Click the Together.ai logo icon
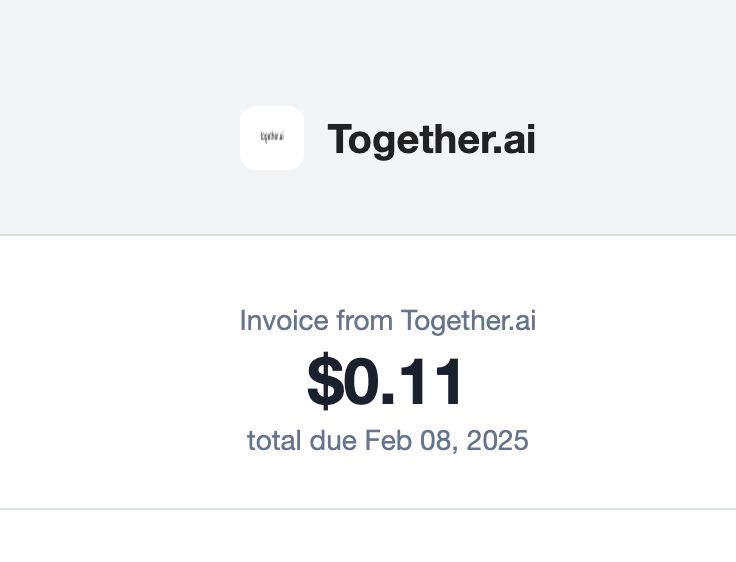 [272, 138]
